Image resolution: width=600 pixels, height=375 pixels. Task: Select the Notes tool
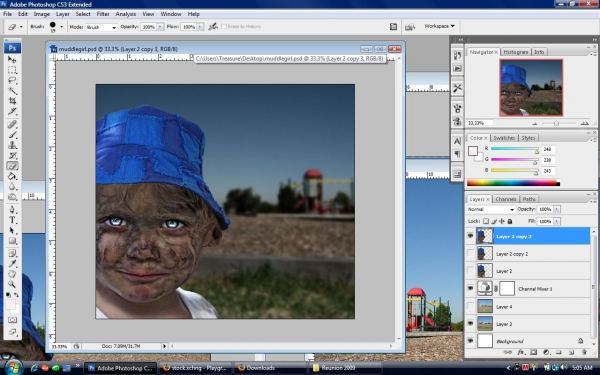(12, 253)
